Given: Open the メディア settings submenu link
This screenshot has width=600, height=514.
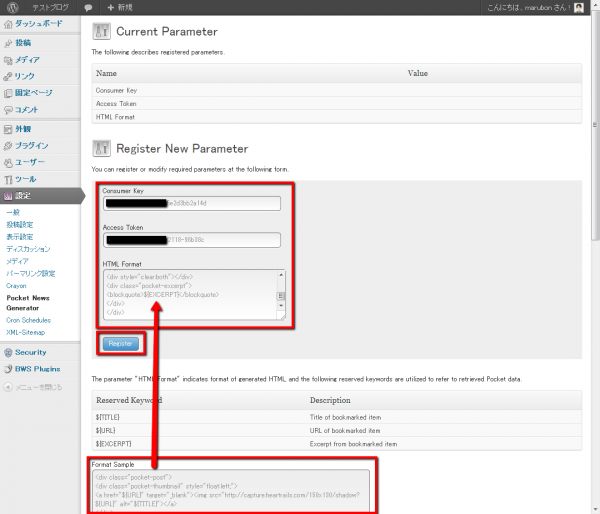Looking at the screenshot, I should (17, 261).
